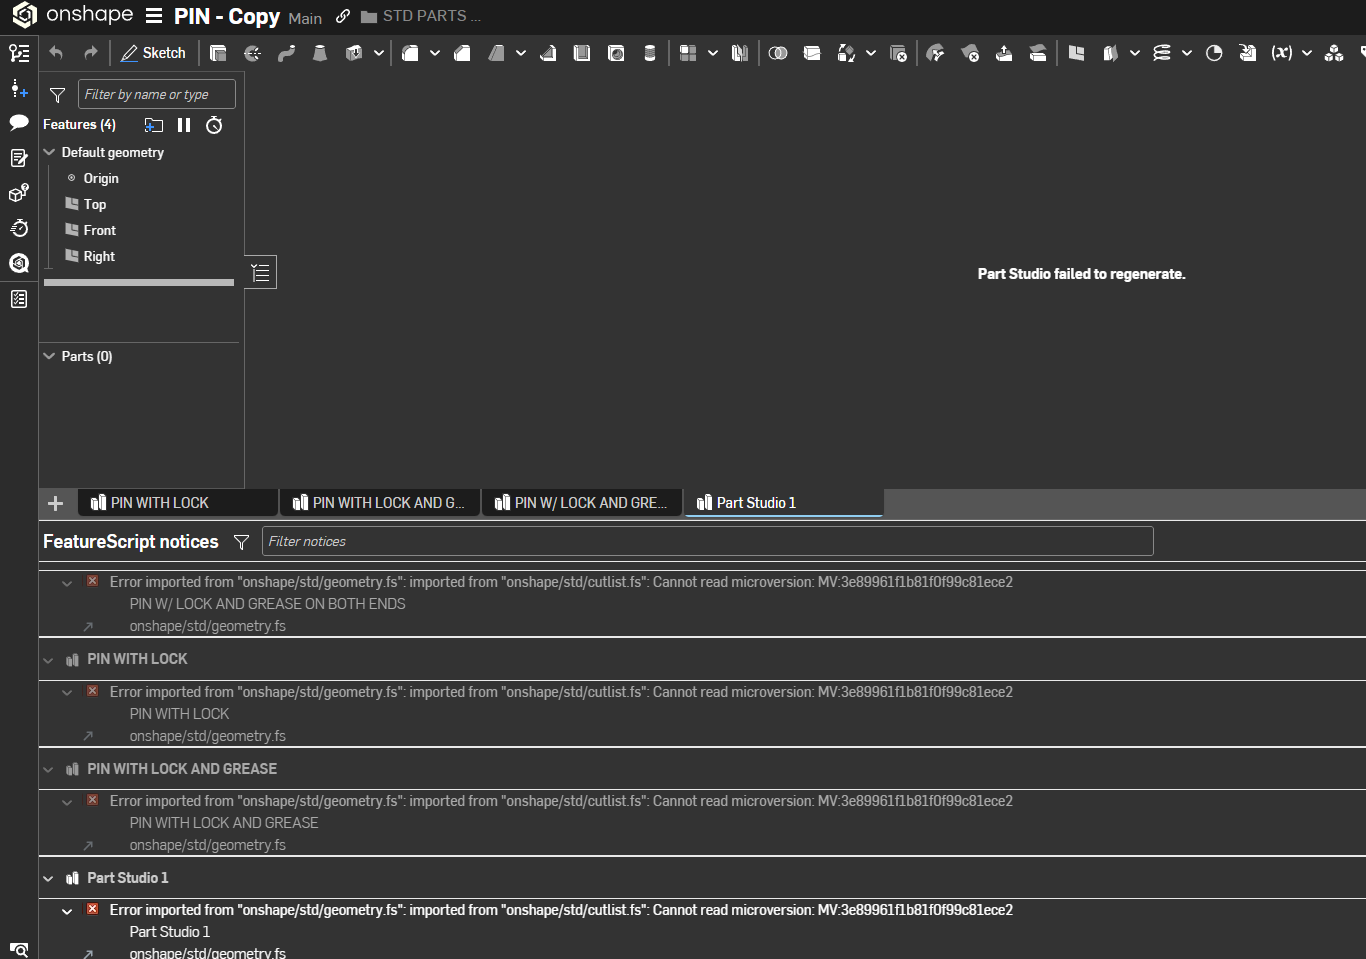The height and width of the screenshot is (959, 1366).
Task: Select the External thread tool
Action: 650,53
